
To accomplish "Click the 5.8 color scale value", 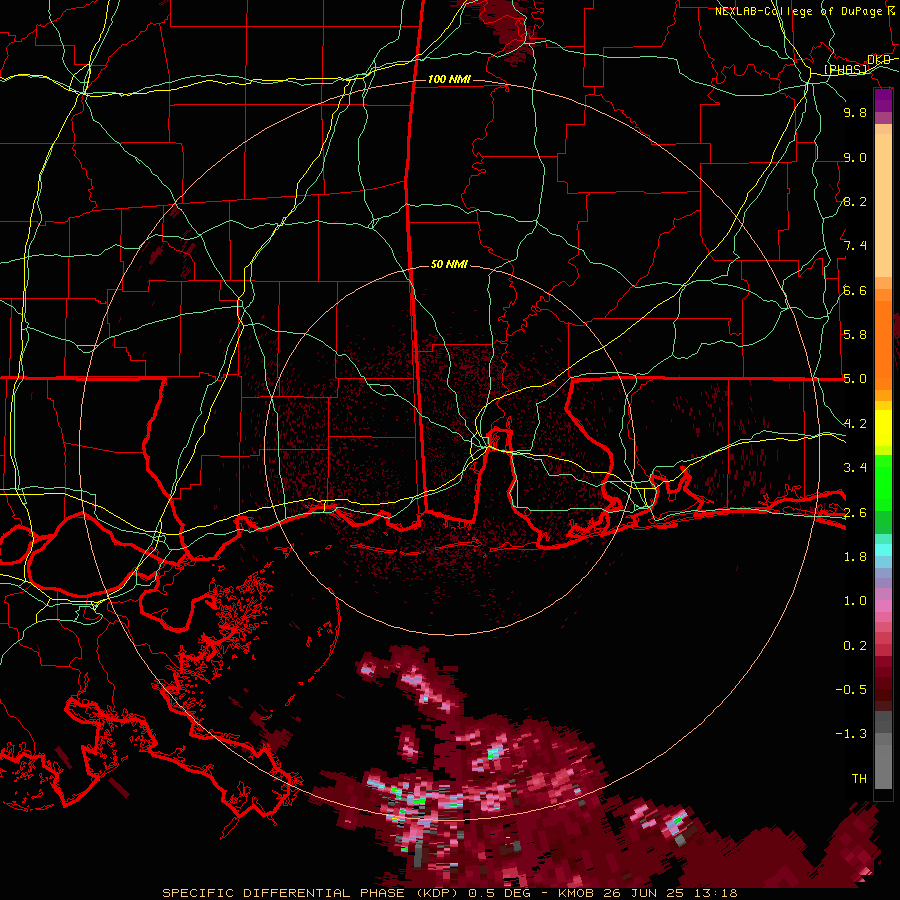I will tap(855, 334).
